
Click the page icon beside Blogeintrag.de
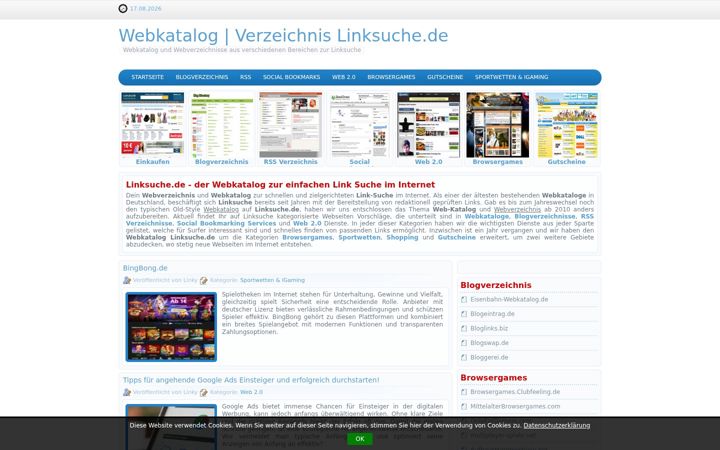click(x=464, y=314)
